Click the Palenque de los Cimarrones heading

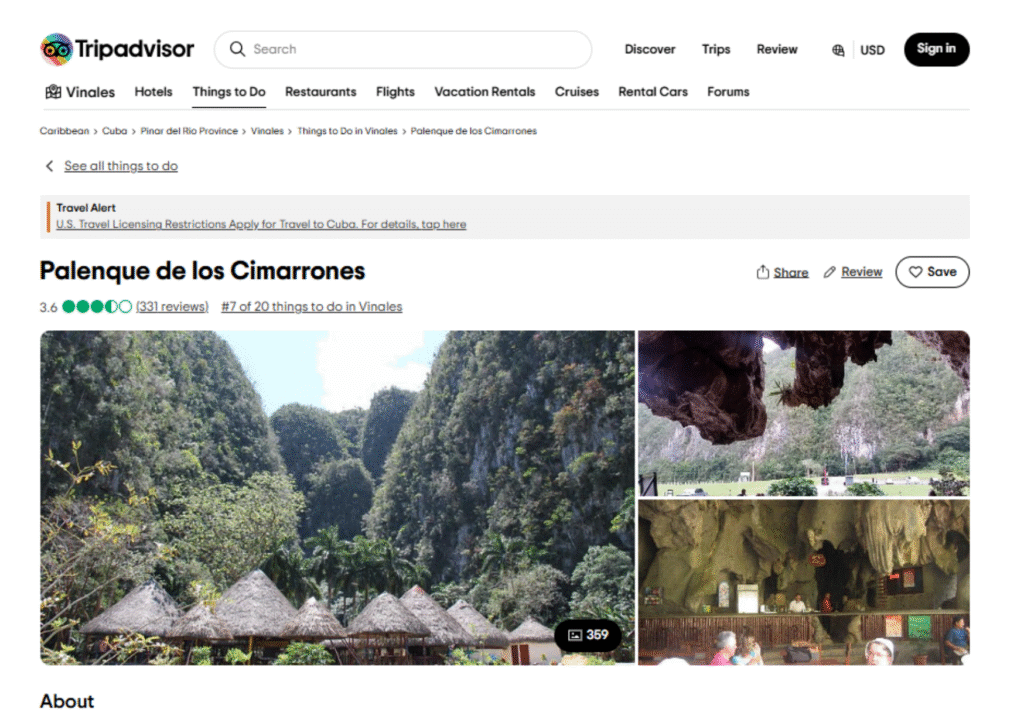coord(202,271)
